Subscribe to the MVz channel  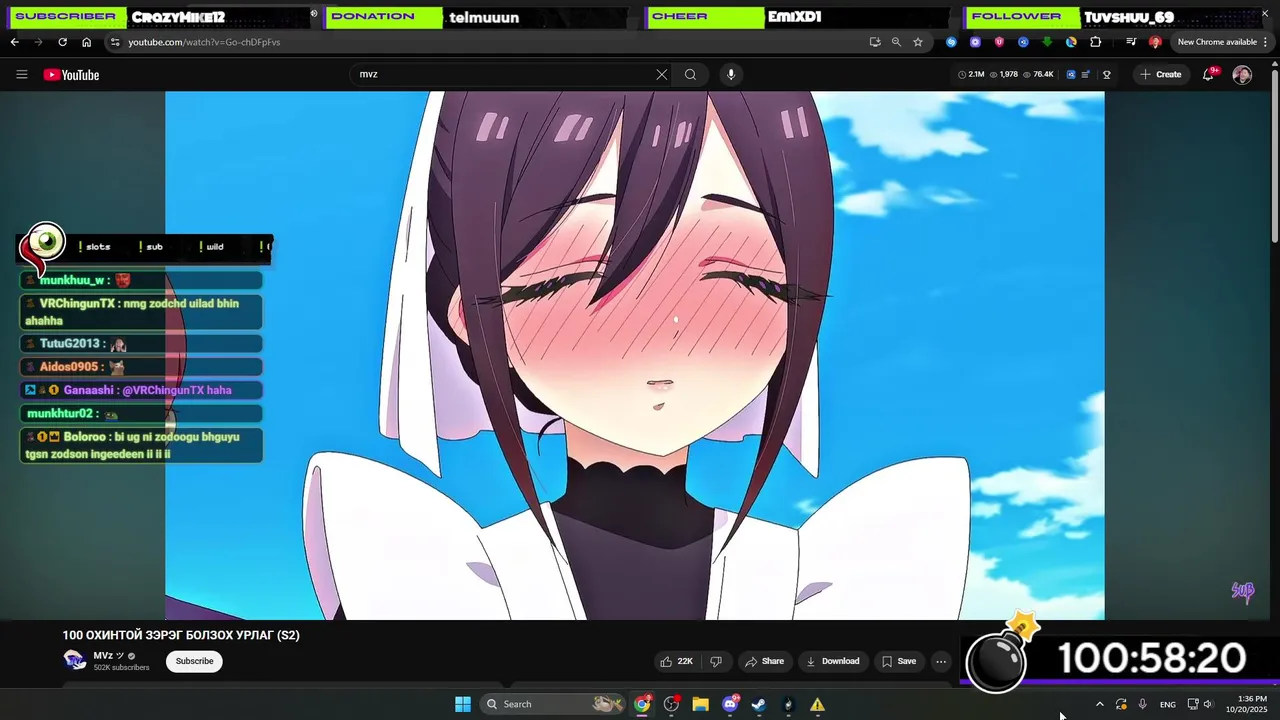click(x=194, y=661)
